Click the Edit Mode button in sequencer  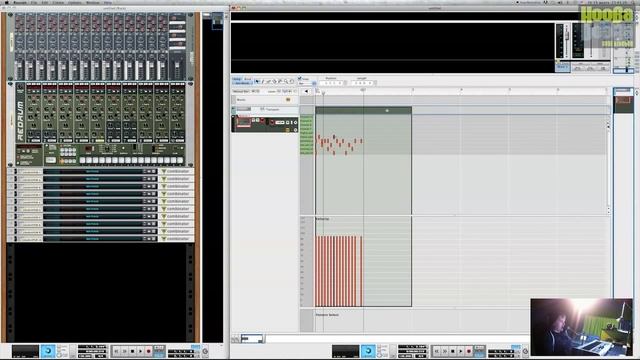coord(242,83)
